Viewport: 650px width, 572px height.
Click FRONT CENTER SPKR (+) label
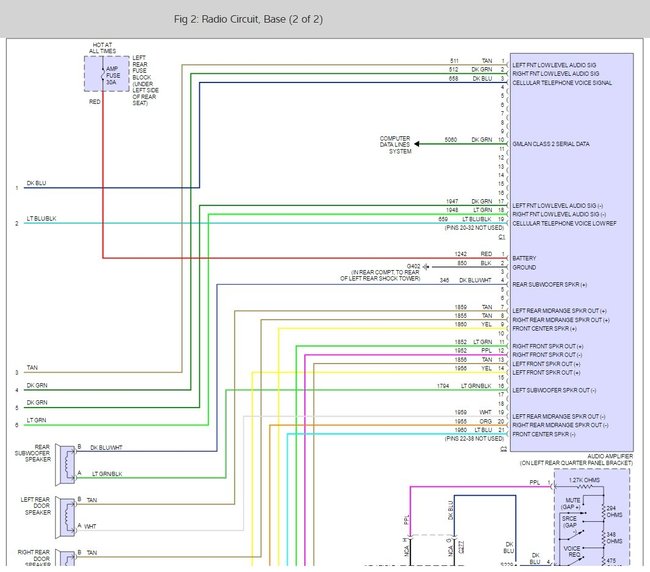click(x=544, y=329)
